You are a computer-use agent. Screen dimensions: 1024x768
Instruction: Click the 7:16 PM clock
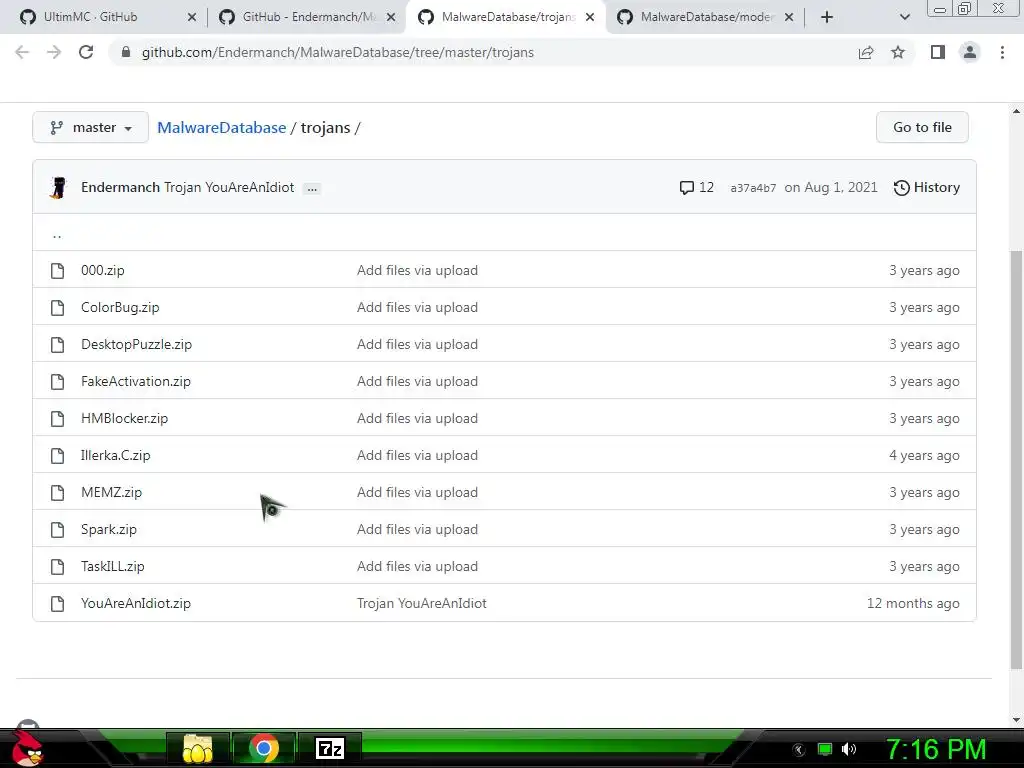pos(936,749)
